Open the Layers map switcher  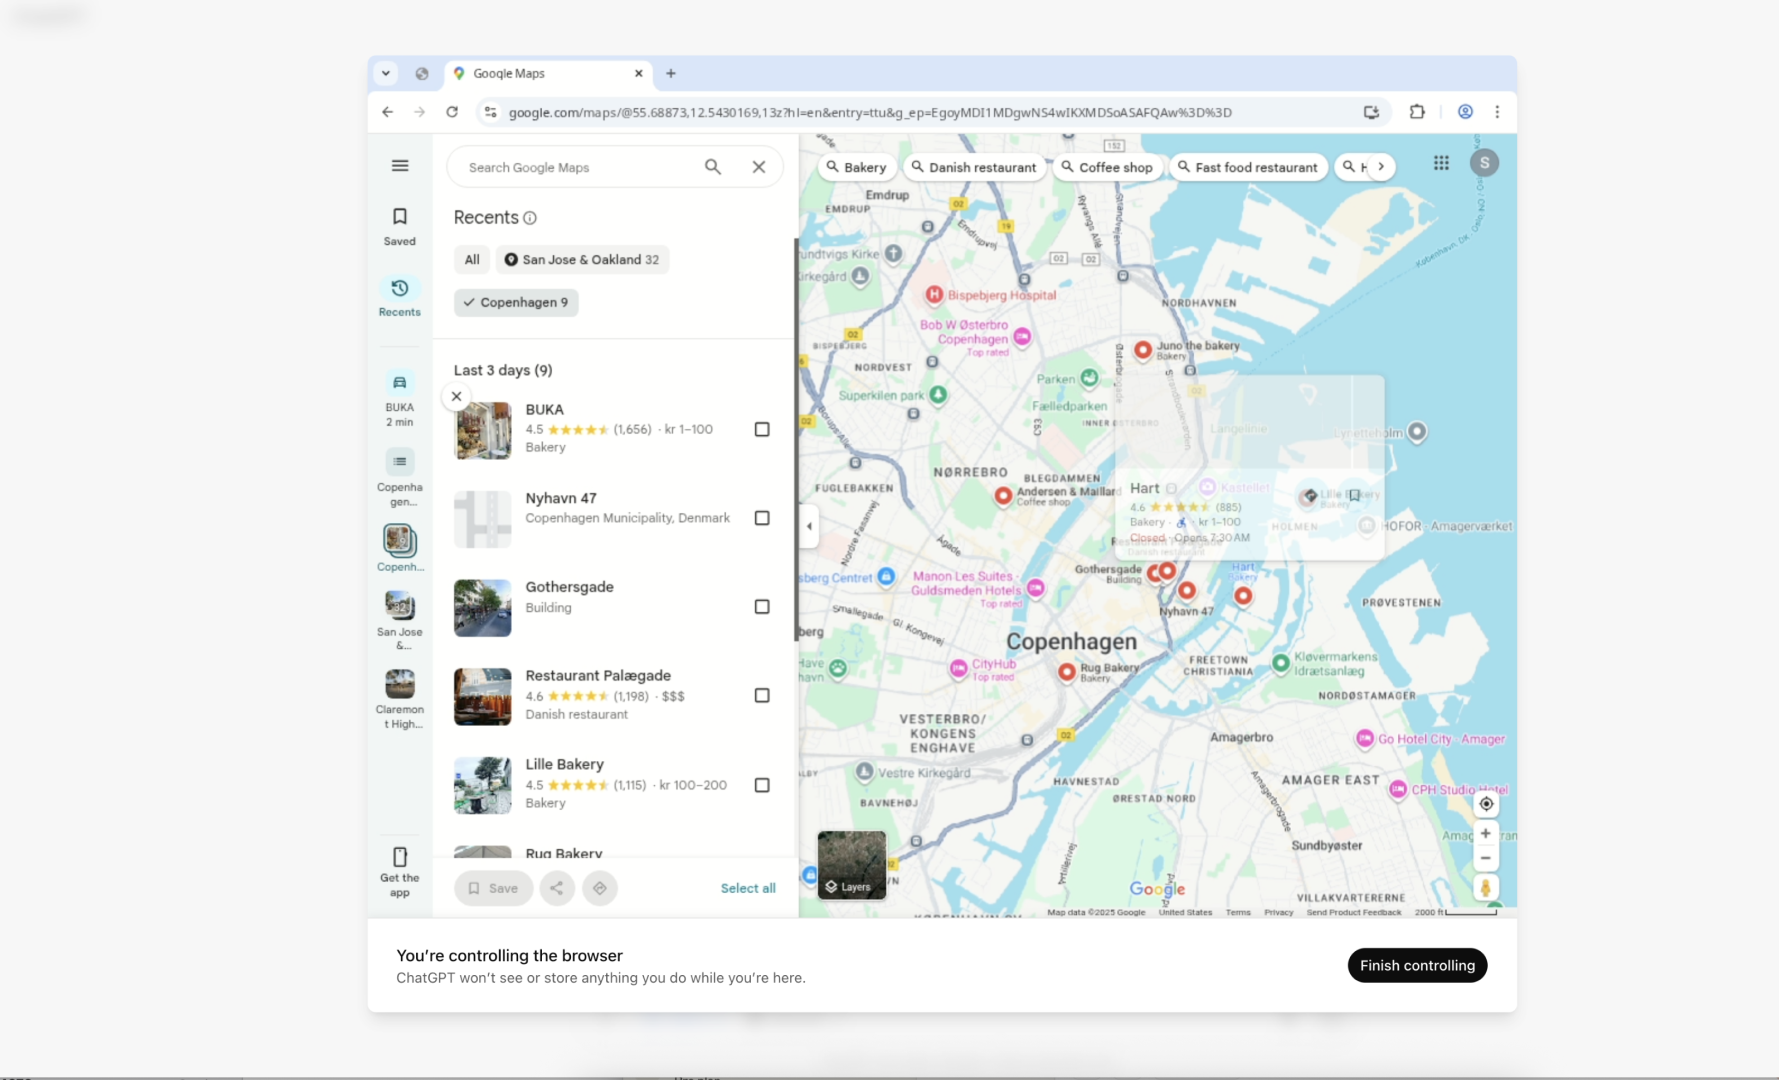coord(852,865)
